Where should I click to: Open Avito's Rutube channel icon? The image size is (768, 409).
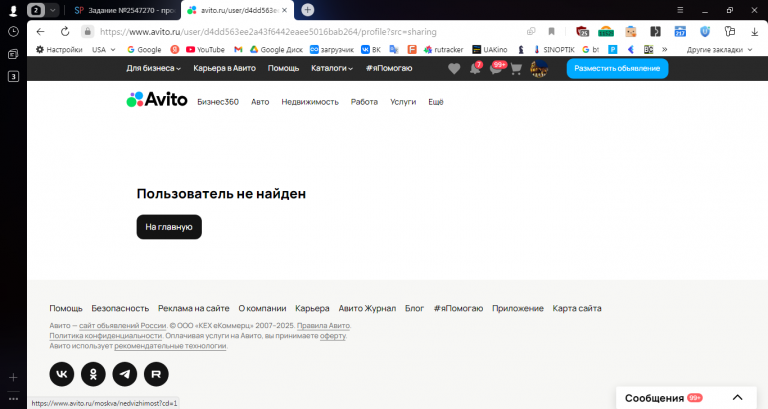pyautogui.click(x=156, y=374)
